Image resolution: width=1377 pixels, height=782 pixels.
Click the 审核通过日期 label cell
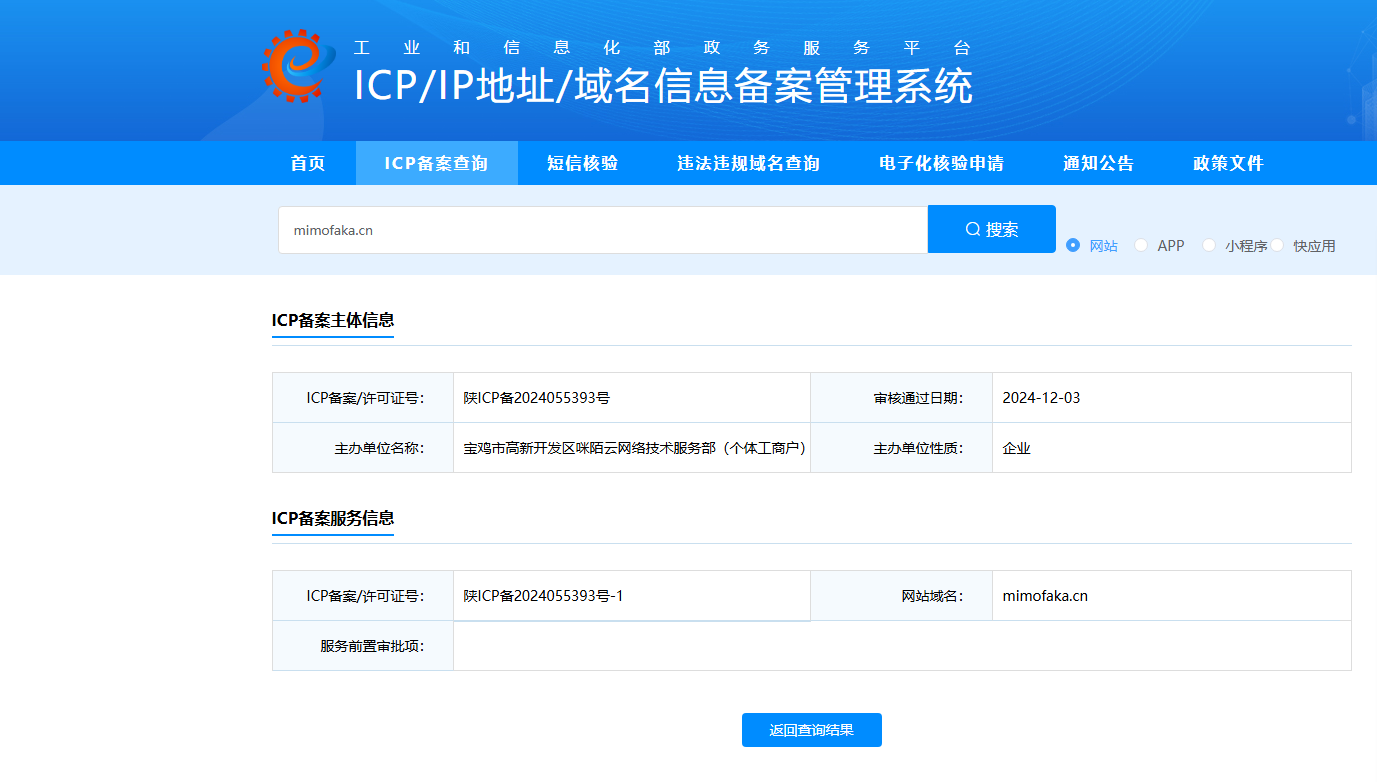click(901, 398)
